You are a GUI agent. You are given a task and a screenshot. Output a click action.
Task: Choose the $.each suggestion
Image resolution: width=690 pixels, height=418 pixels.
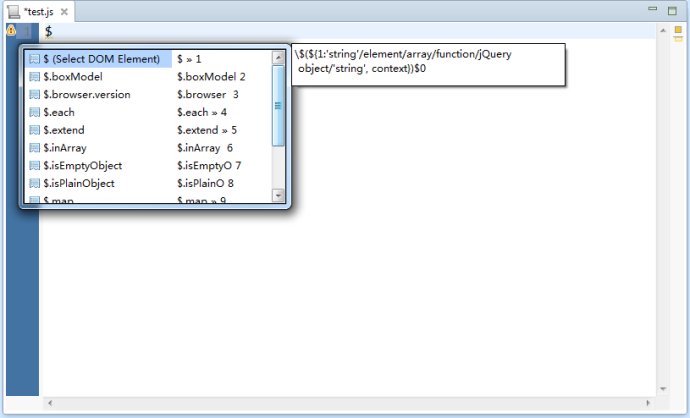pyautogui.click(x=59, y=112)
